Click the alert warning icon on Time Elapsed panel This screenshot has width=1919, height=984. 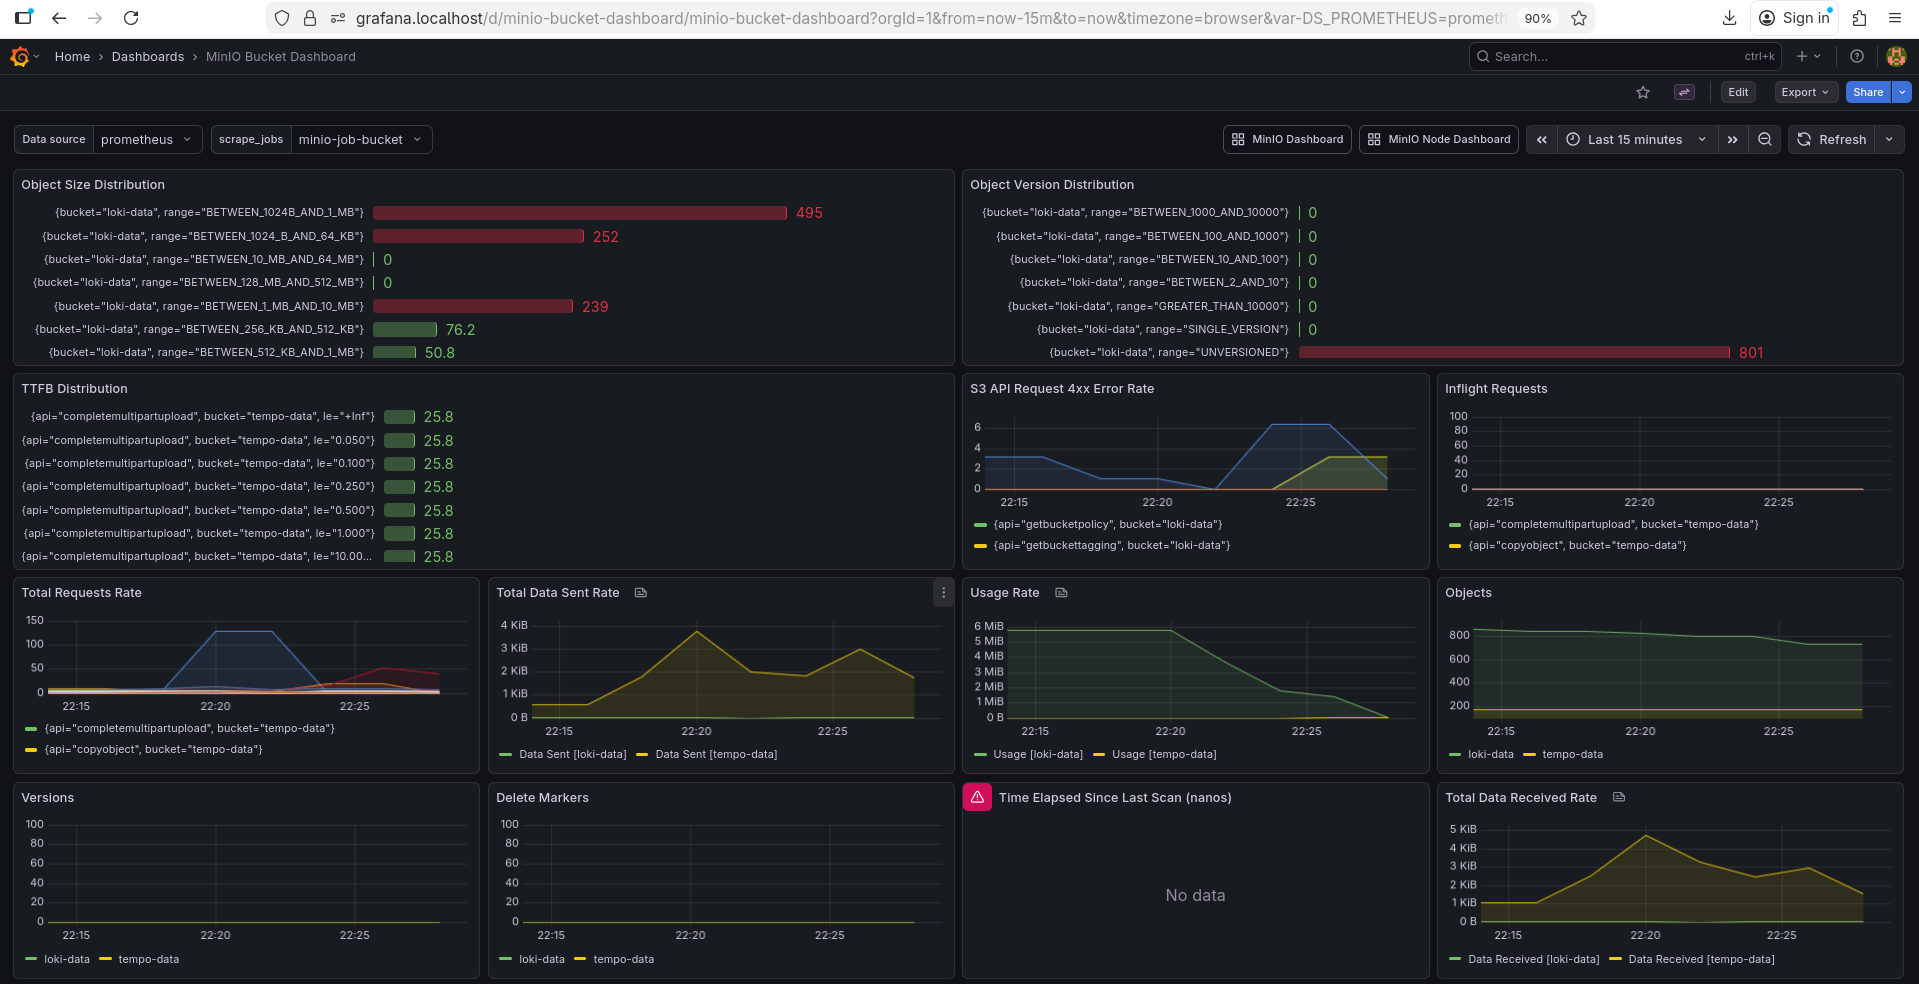pyautogui.click(x=977, y=798)
